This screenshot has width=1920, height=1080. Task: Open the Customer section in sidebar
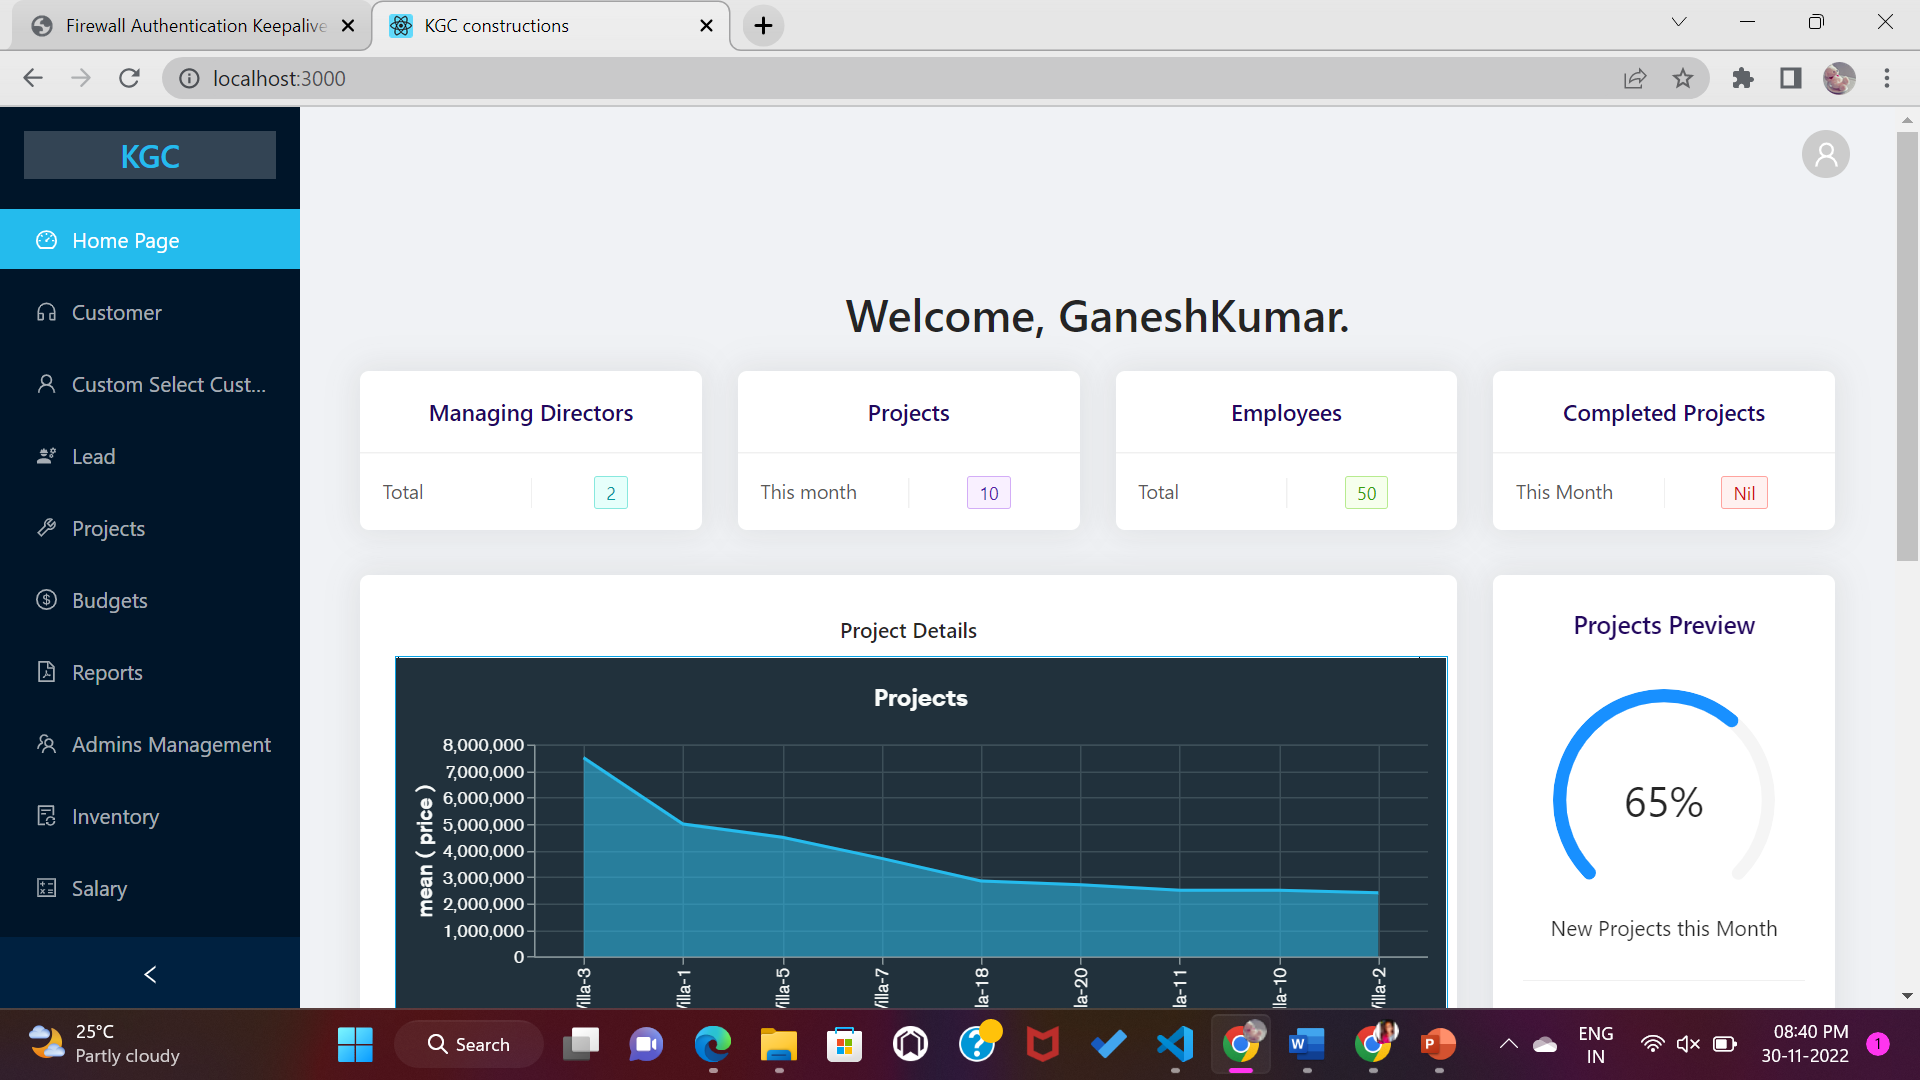(116, 312)
